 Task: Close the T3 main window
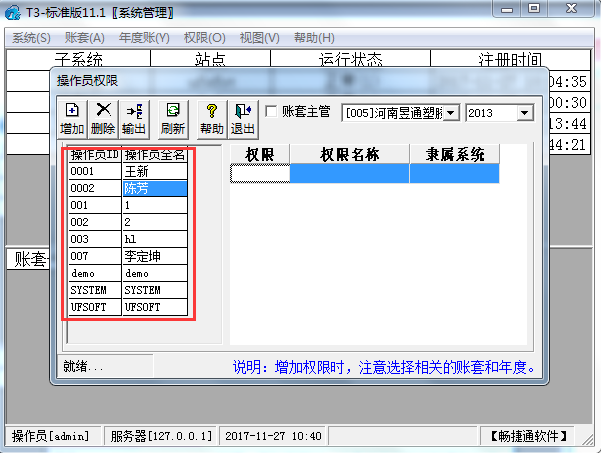click(x=571, y=9)
